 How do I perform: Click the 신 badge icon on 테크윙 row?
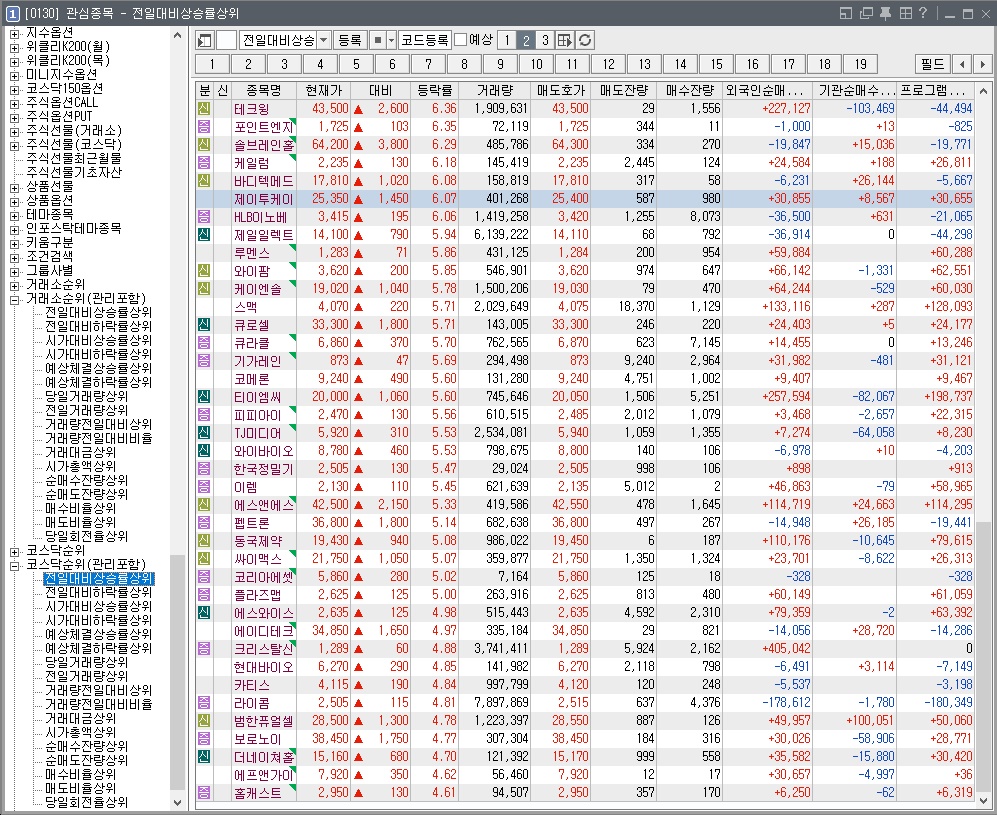point(203,108)
